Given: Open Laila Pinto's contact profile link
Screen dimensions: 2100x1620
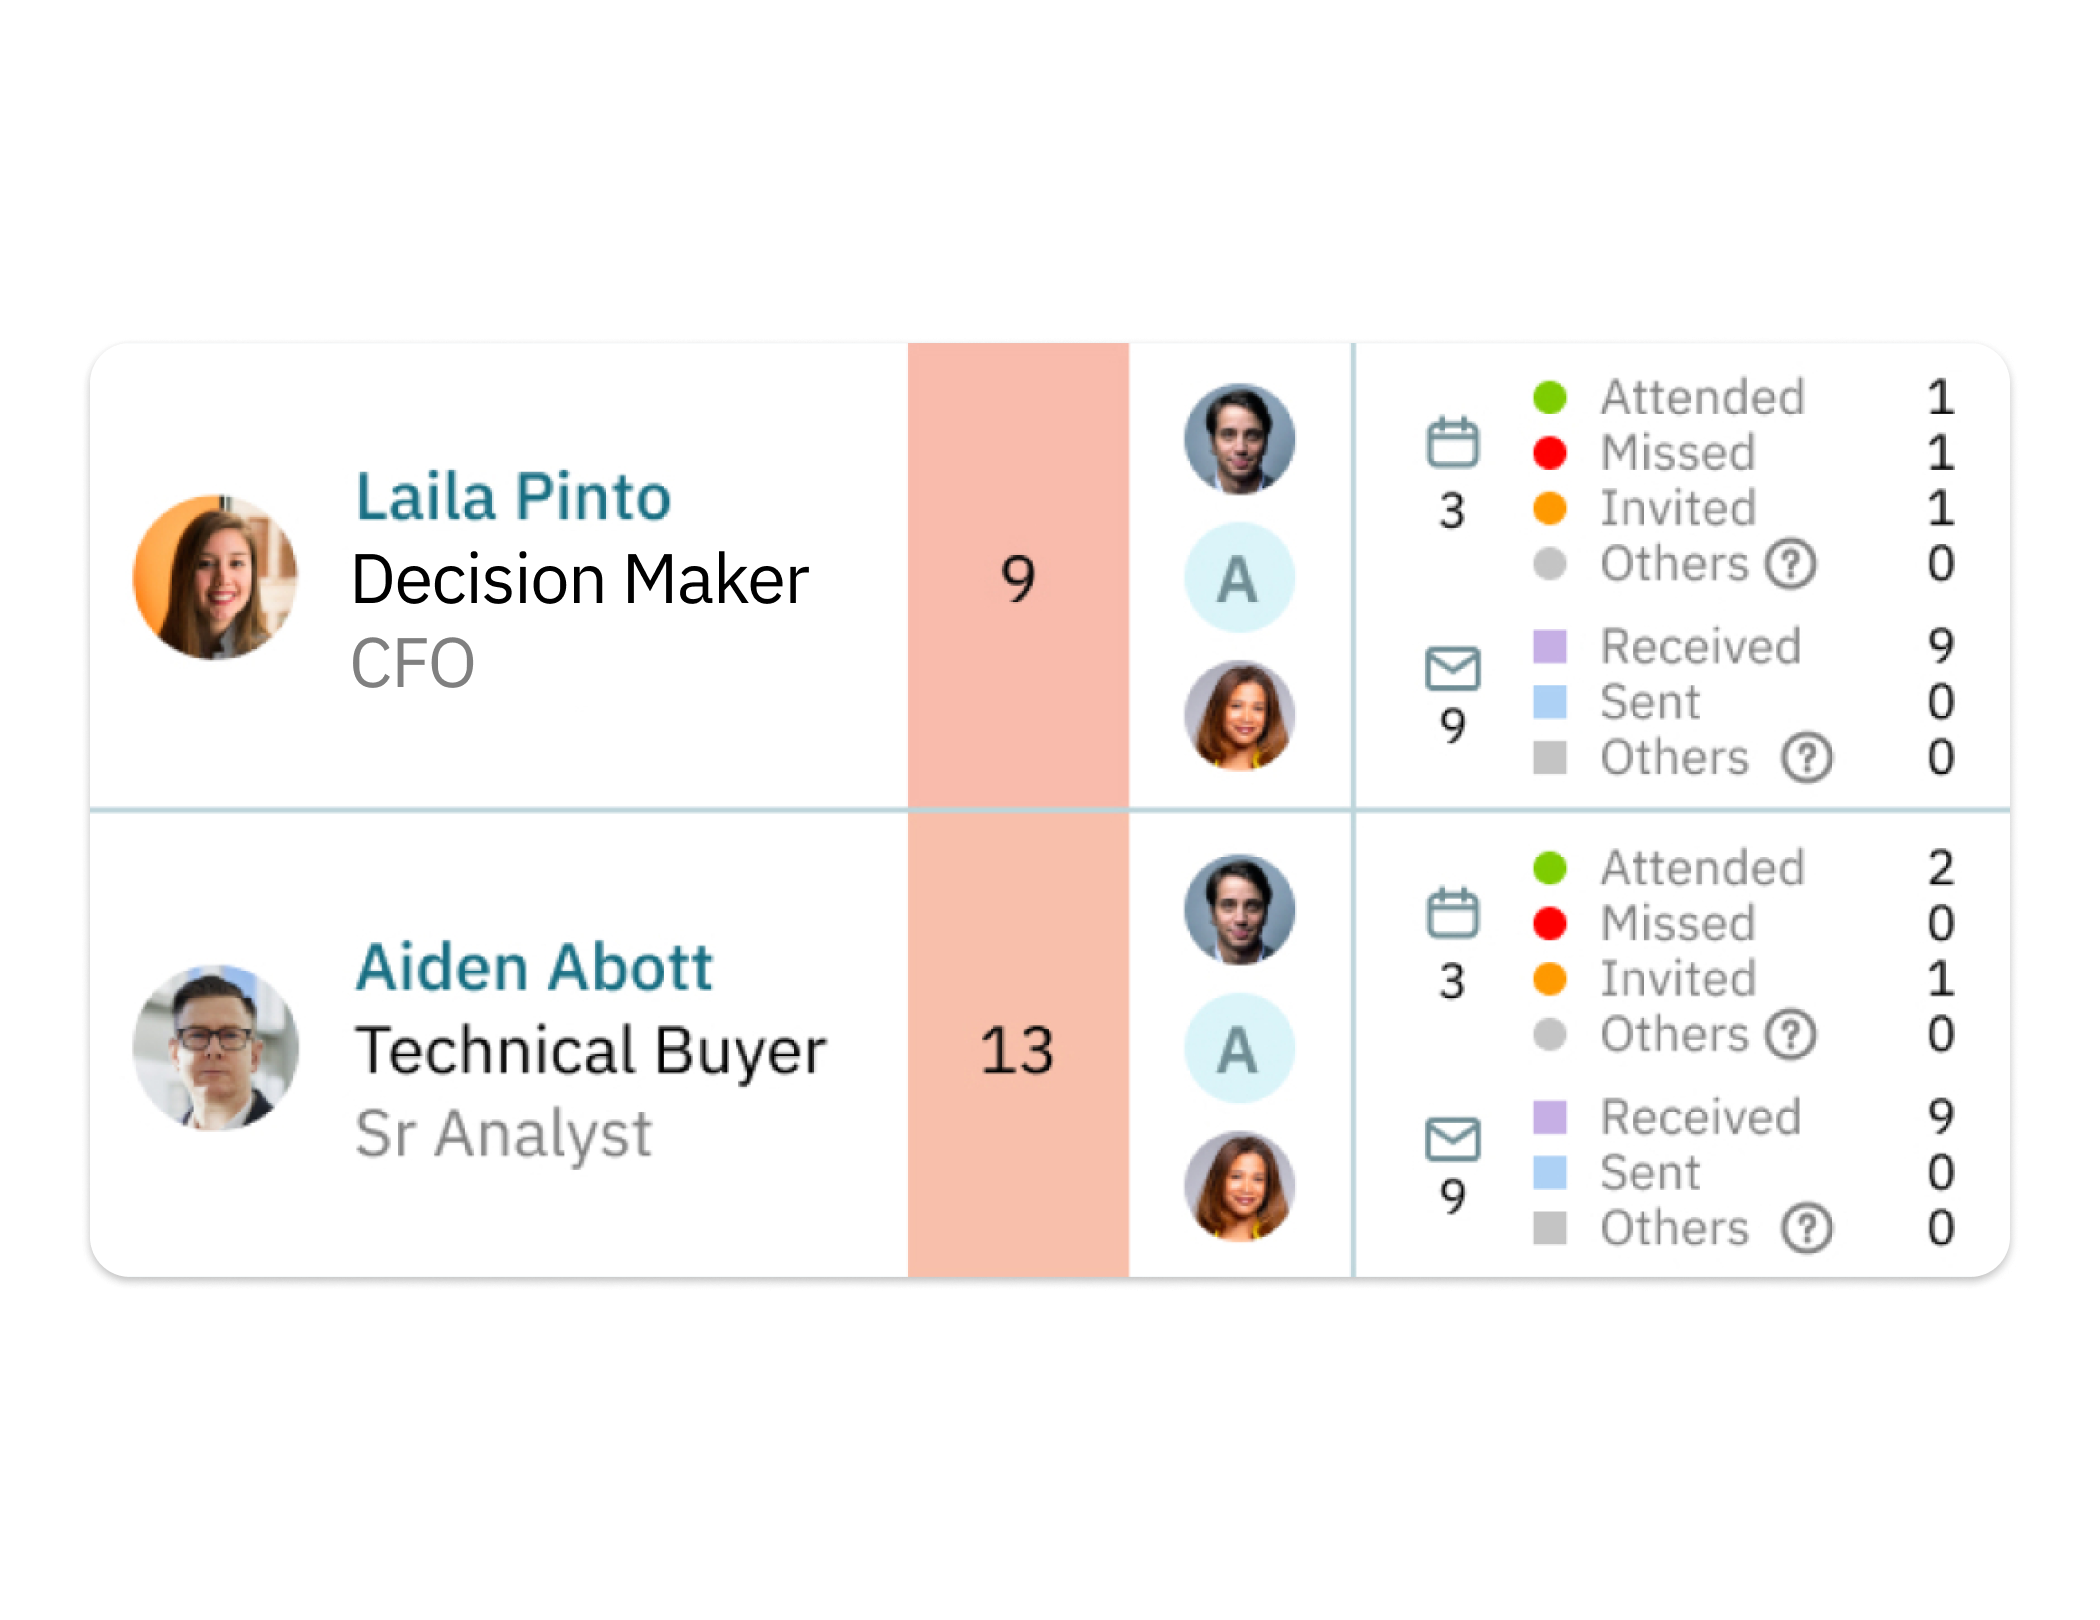Looking at the screenshot, I should tap(513, 497).
